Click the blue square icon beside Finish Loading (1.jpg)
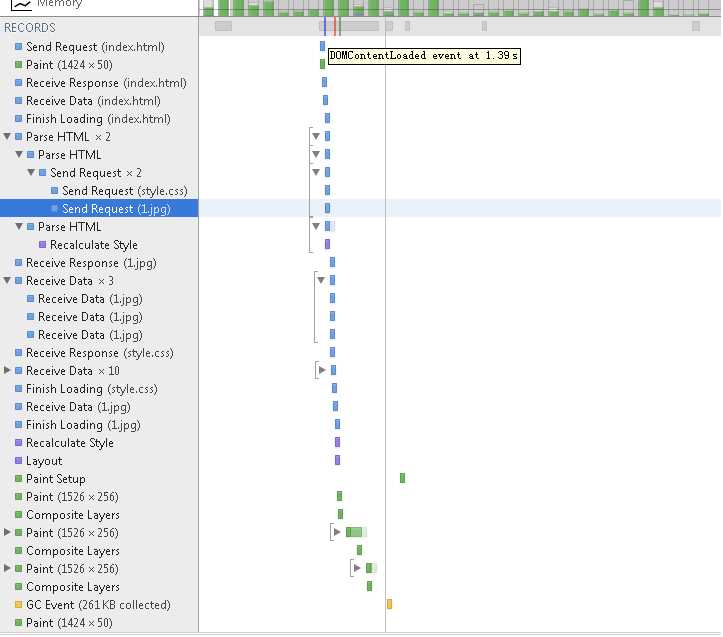Image resolution: width=723 pixels, height=637 pixels. click(18, 424)
